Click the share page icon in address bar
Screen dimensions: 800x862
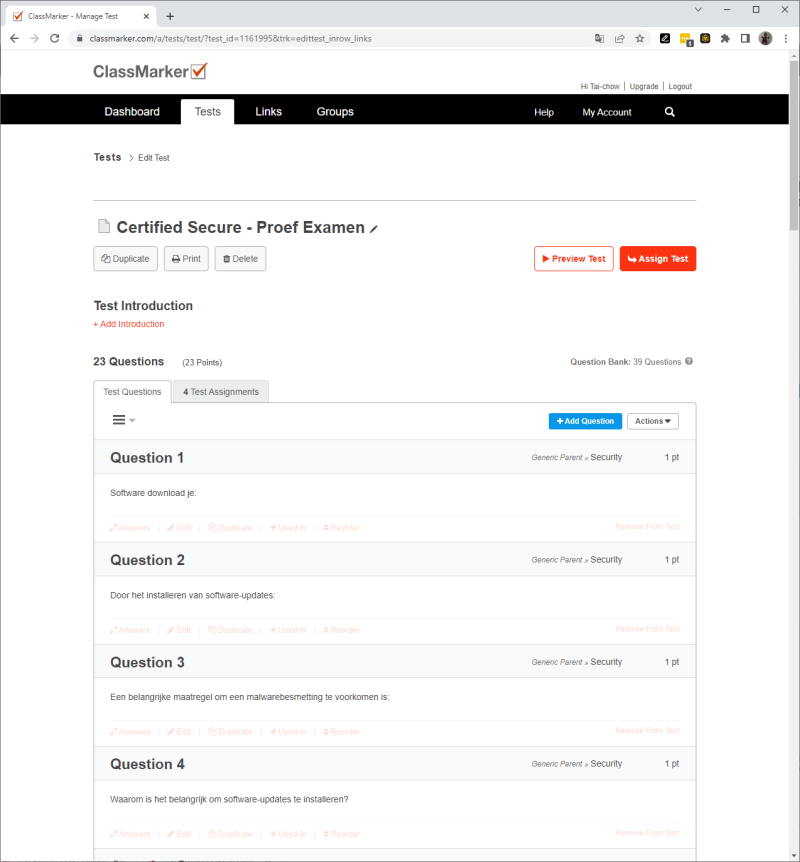[x=620, y=38]
